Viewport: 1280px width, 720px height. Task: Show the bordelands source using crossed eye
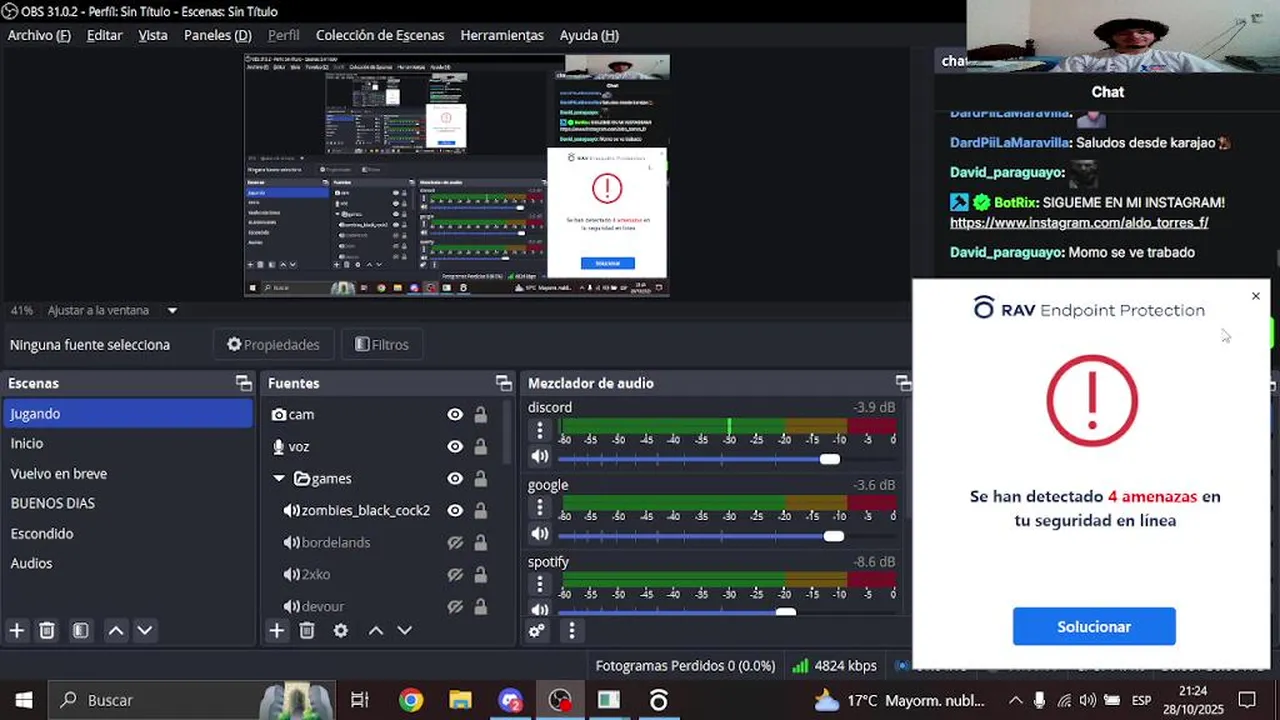pos(455,542)
